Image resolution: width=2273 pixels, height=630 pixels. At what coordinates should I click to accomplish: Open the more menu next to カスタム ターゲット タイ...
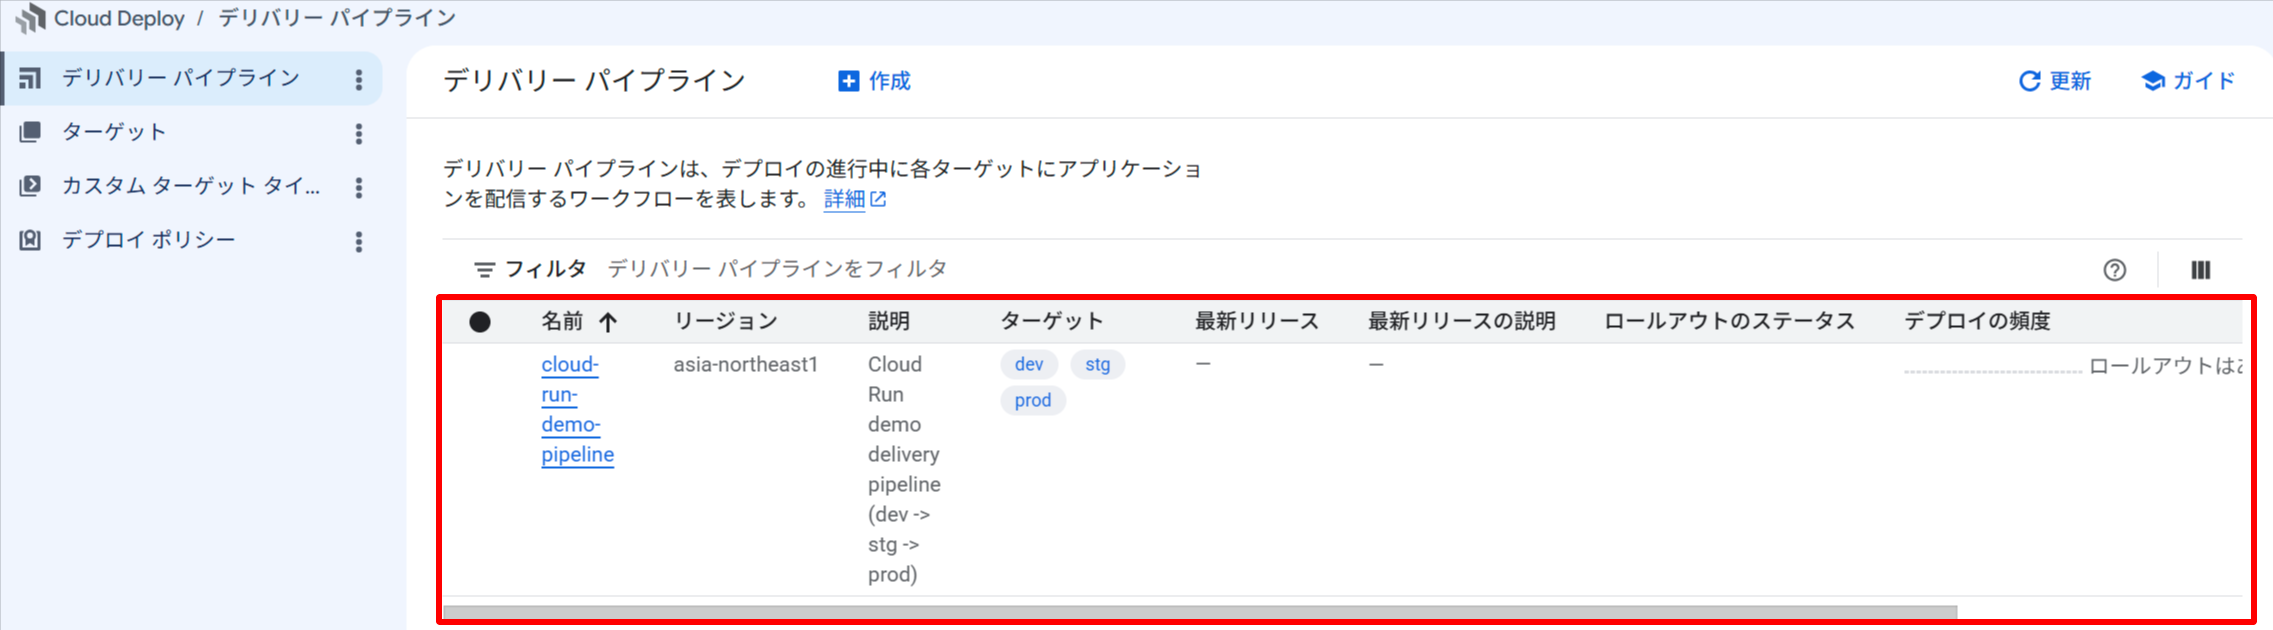point(359,187)
